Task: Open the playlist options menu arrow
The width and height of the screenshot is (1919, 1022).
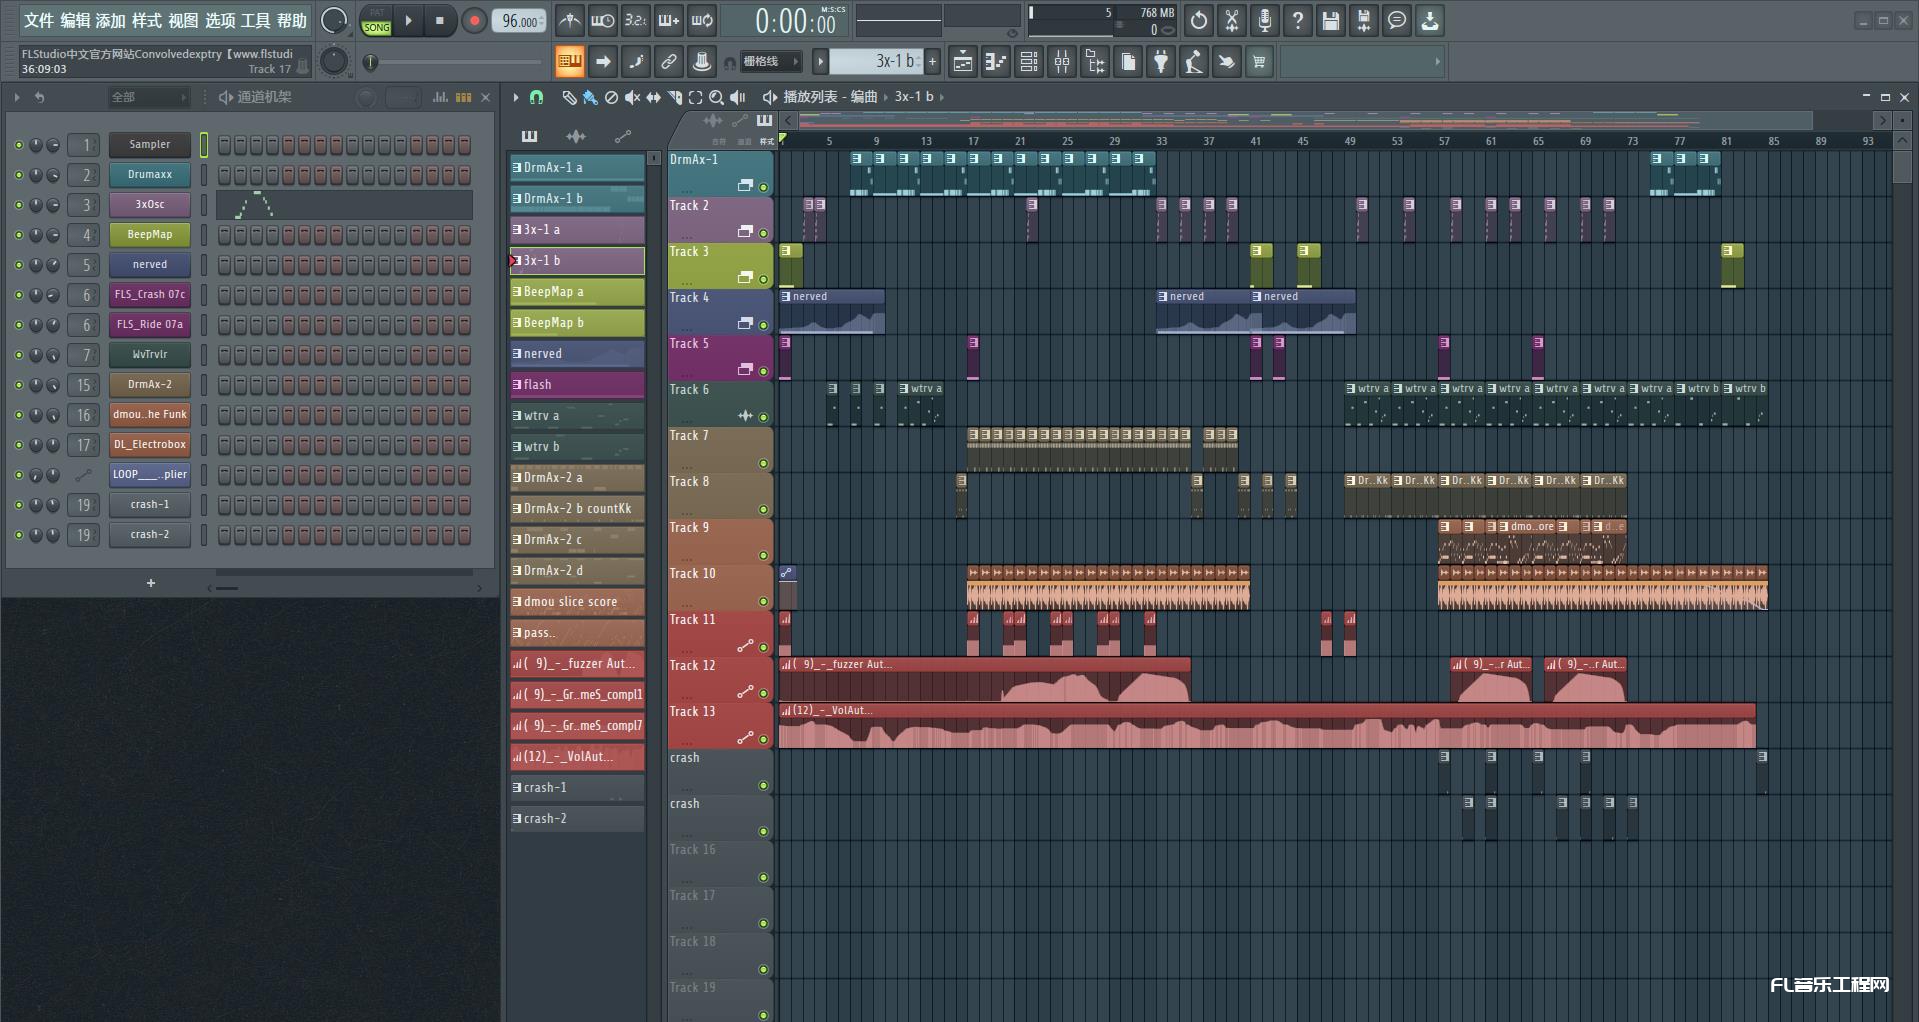Action: (x=516, y=97)
